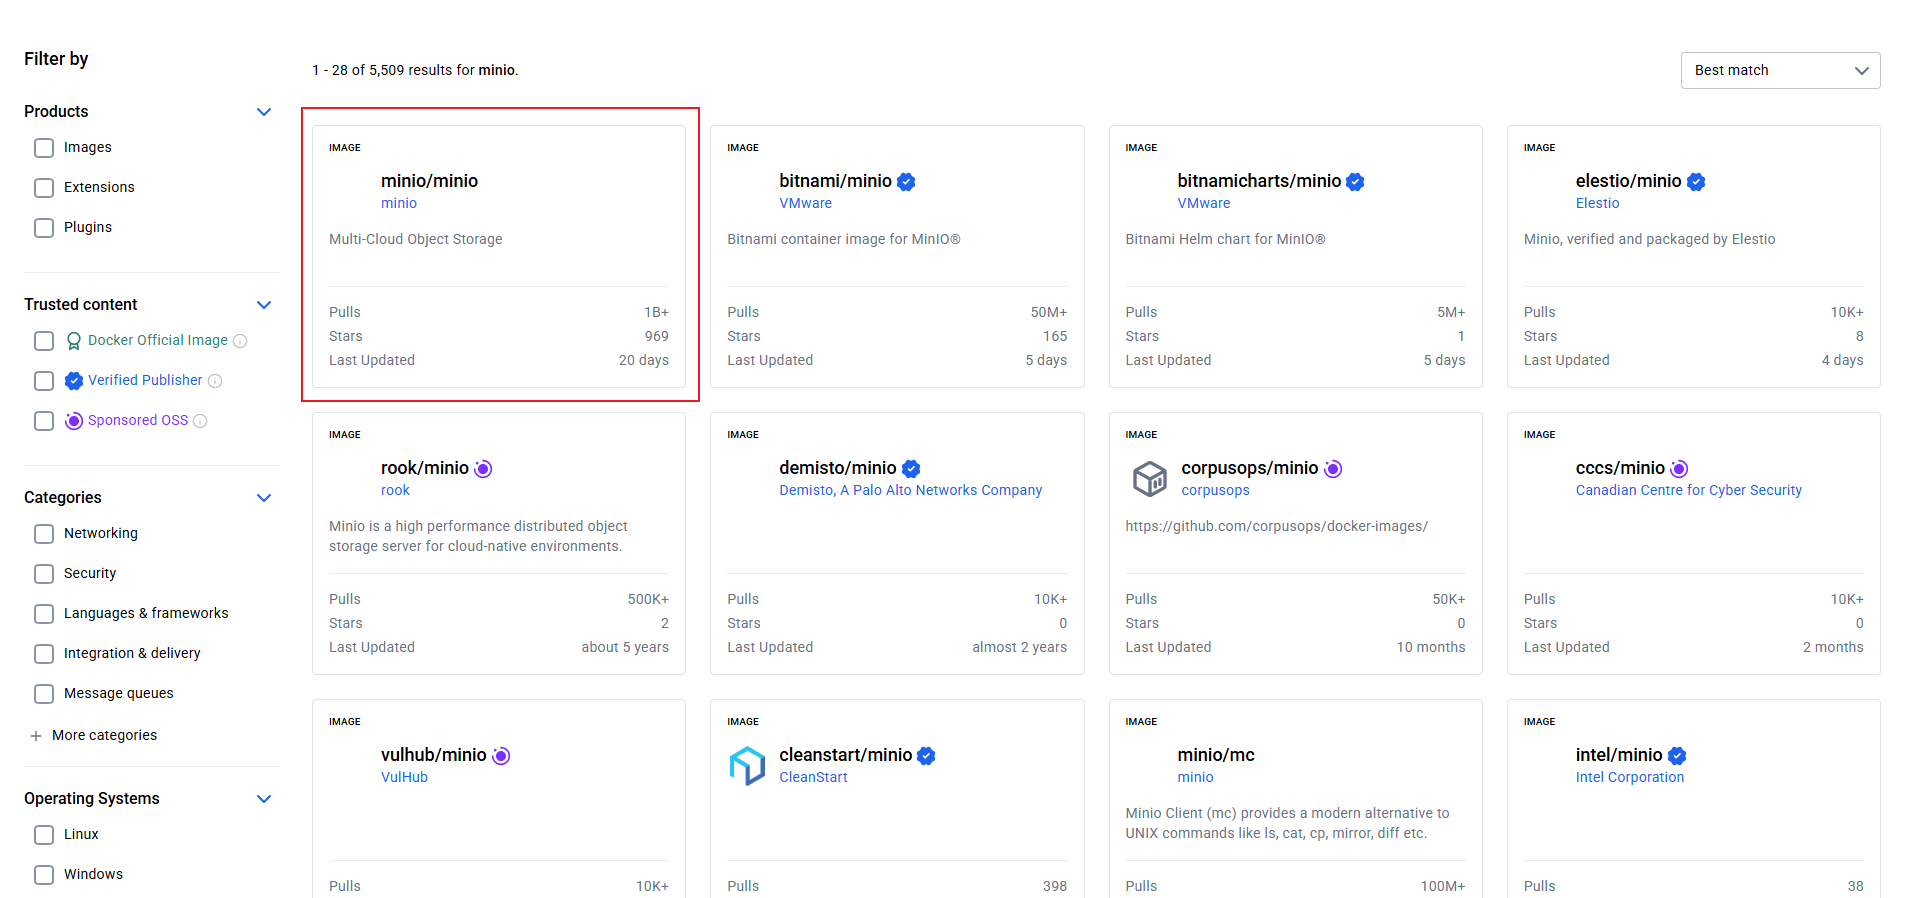Click Verified Publisher info icon
Screen dimensions: 1905x898
point(215,381)
